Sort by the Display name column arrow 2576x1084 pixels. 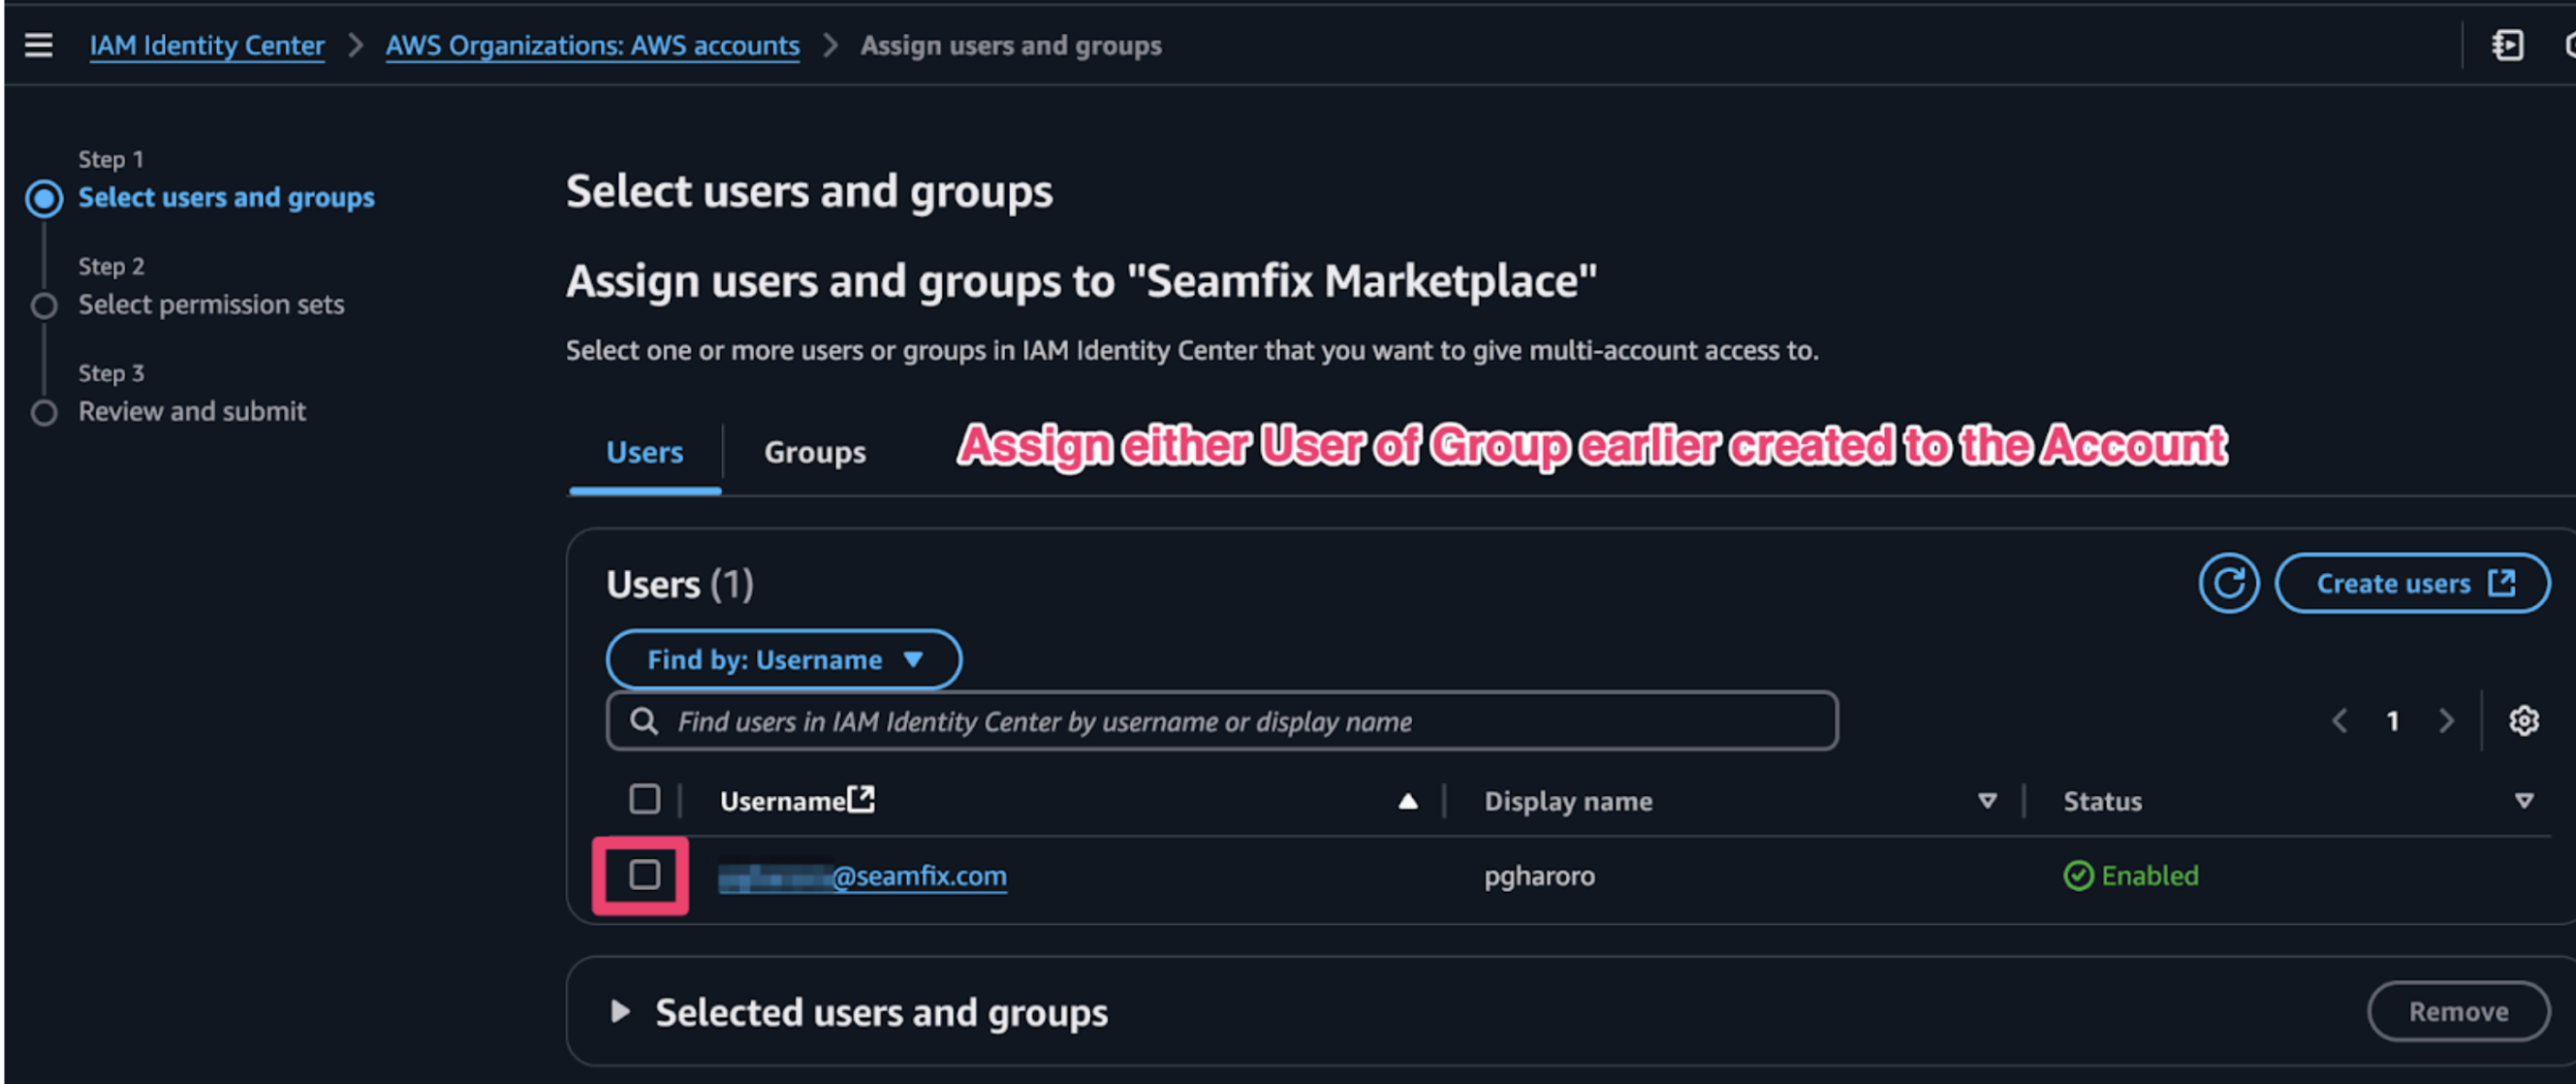[1986, 801]
